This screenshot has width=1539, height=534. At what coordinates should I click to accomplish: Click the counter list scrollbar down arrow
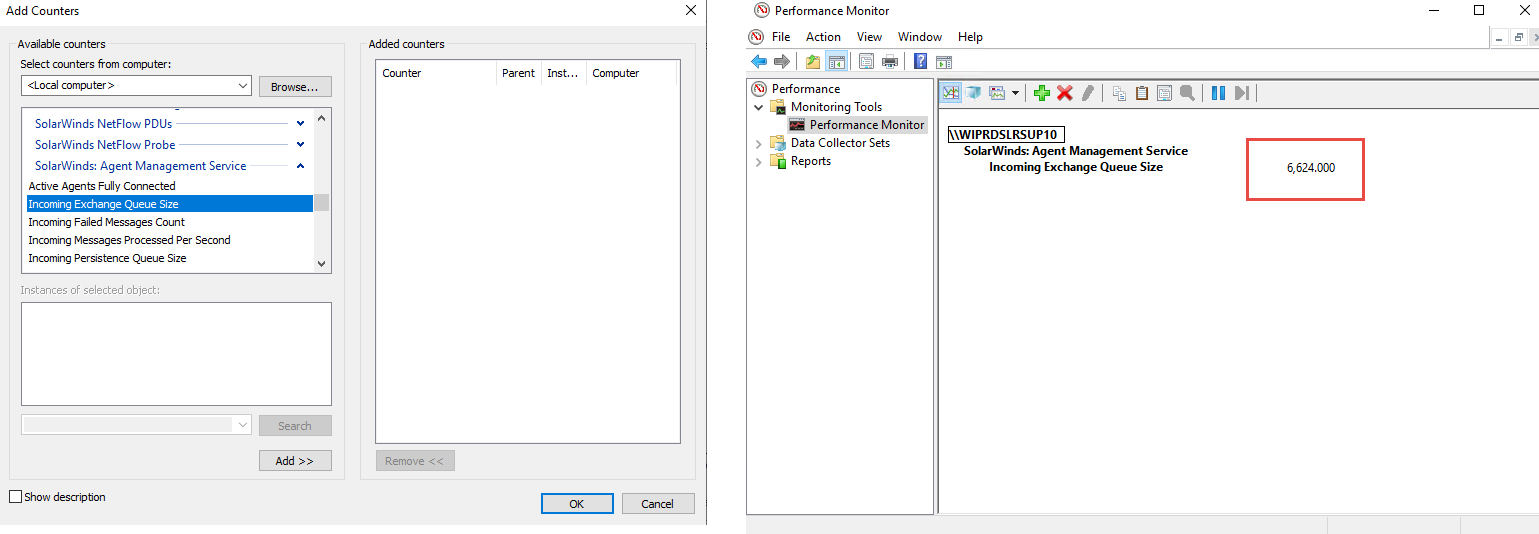tap(321, 263)
